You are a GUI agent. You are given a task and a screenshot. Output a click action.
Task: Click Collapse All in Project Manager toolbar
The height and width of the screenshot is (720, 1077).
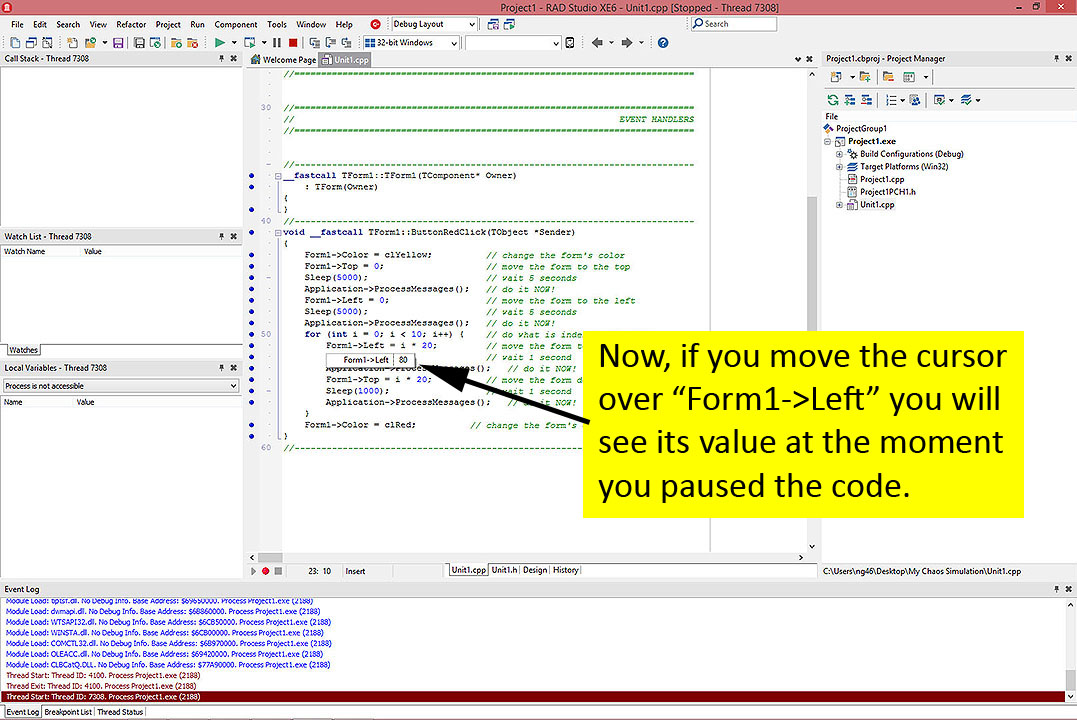[867, 100]
